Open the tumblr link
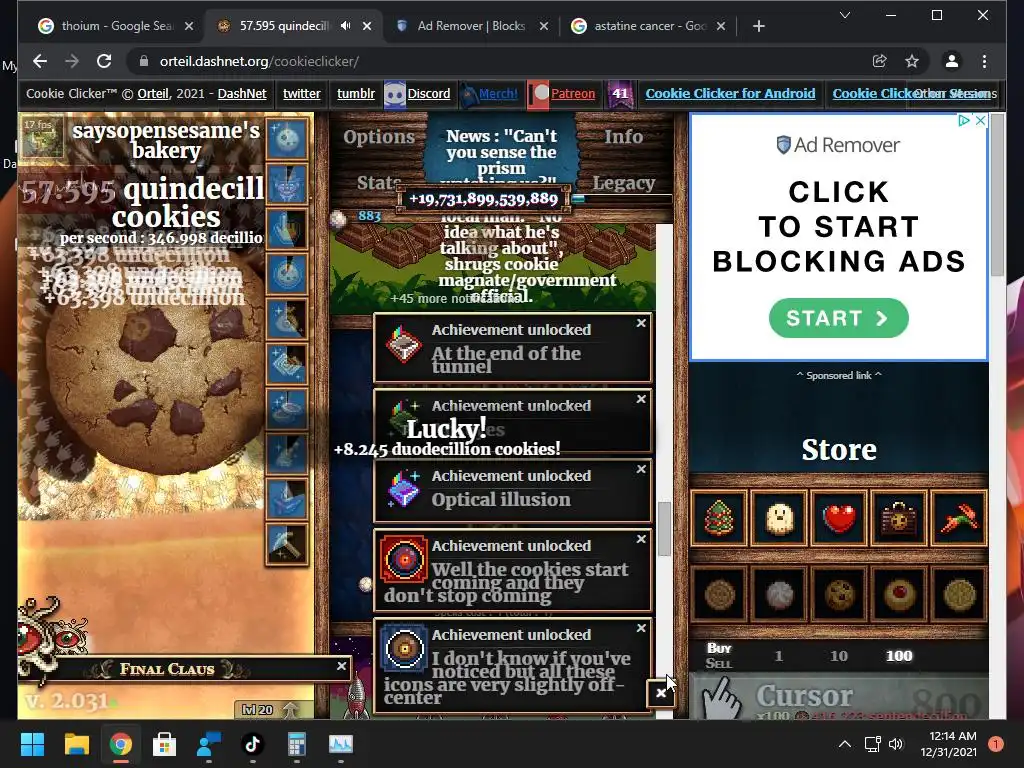The height and width of the screenshot is (768, 1024). (356, 93)
